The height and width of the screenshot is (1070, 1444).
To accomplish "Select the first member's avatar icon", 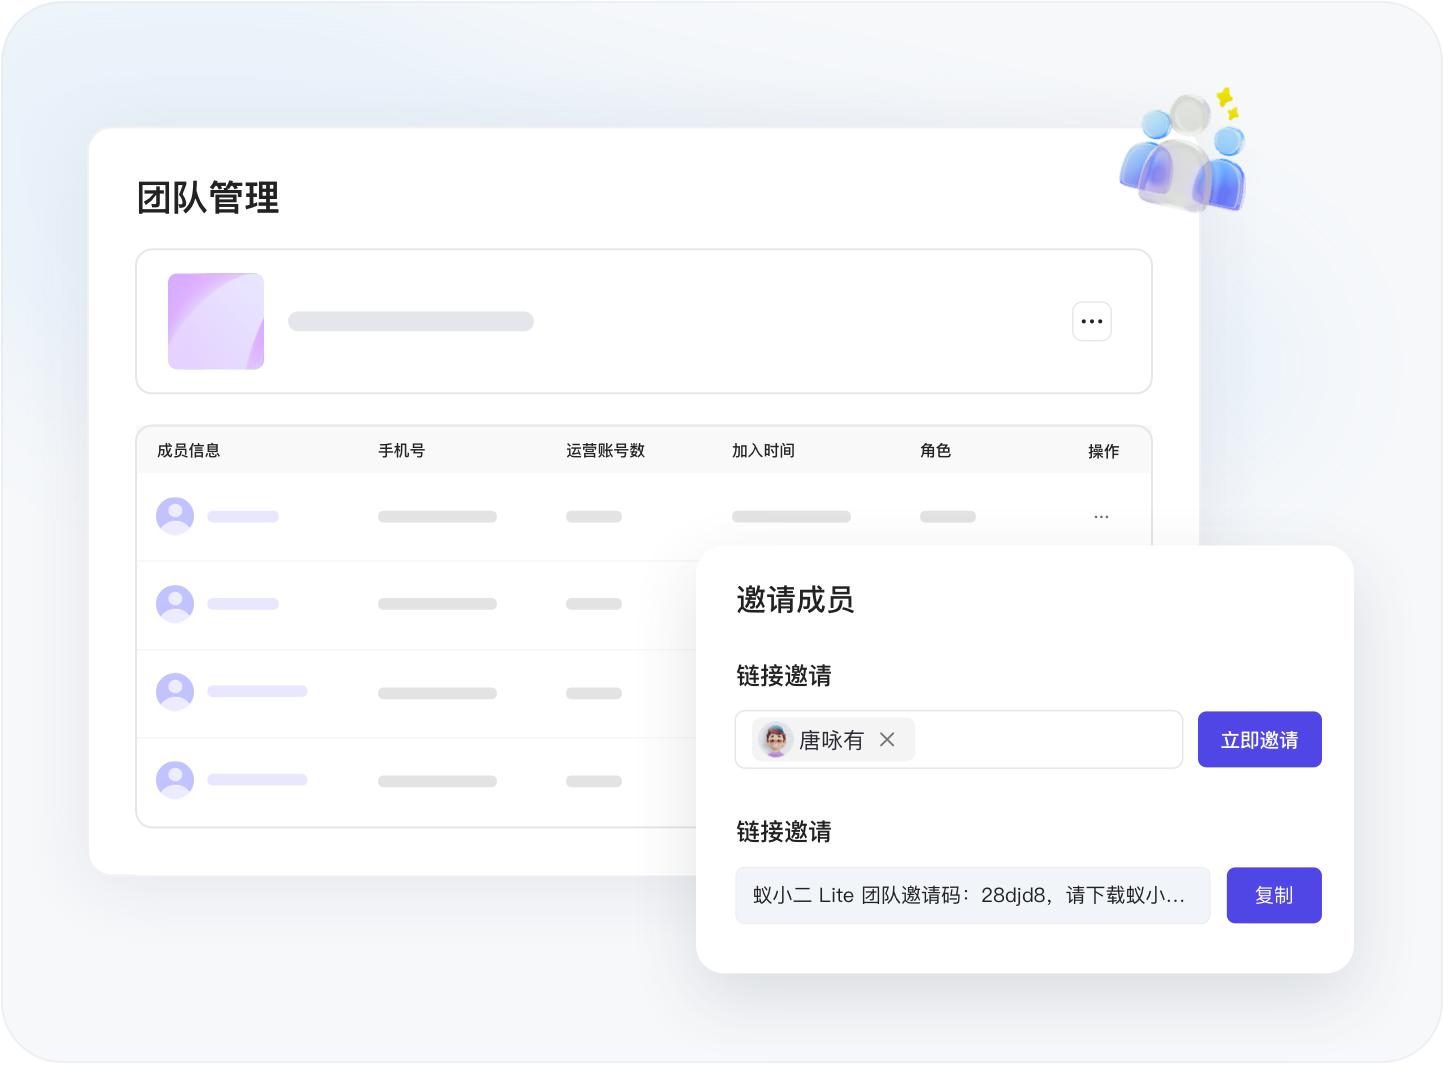I will 175,516.
